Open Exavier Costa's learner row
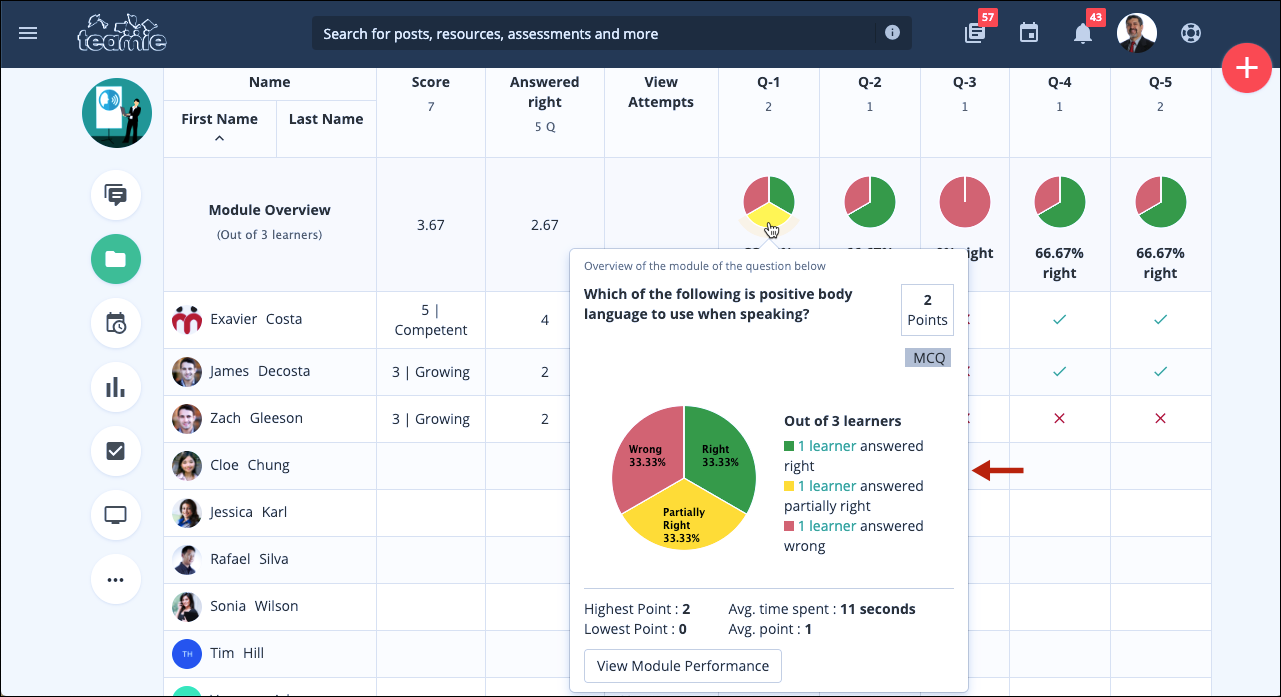 click(x=687, y=320)
